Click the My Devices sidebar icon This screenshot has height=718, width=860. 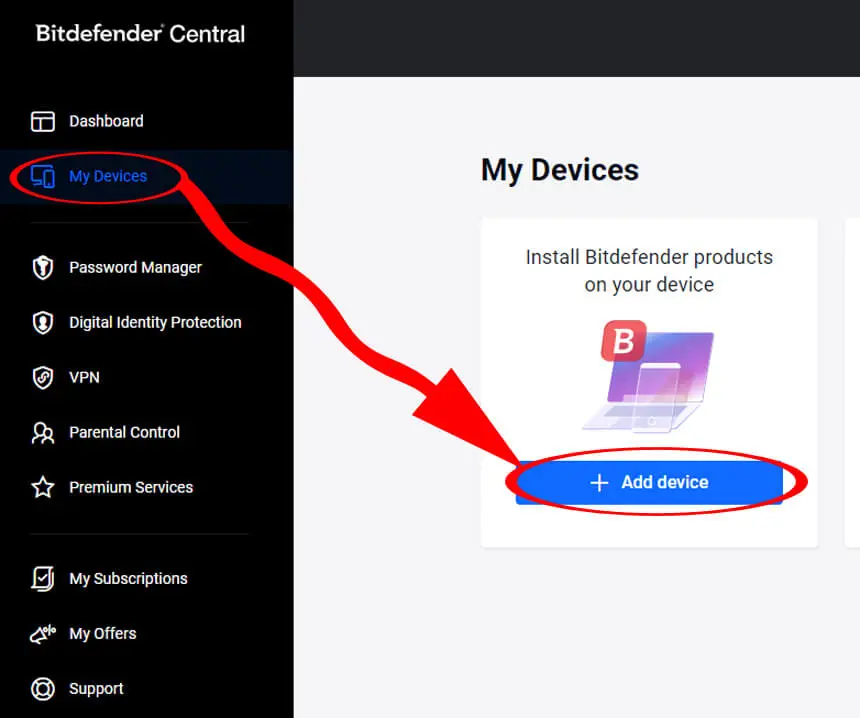[43, 177]
